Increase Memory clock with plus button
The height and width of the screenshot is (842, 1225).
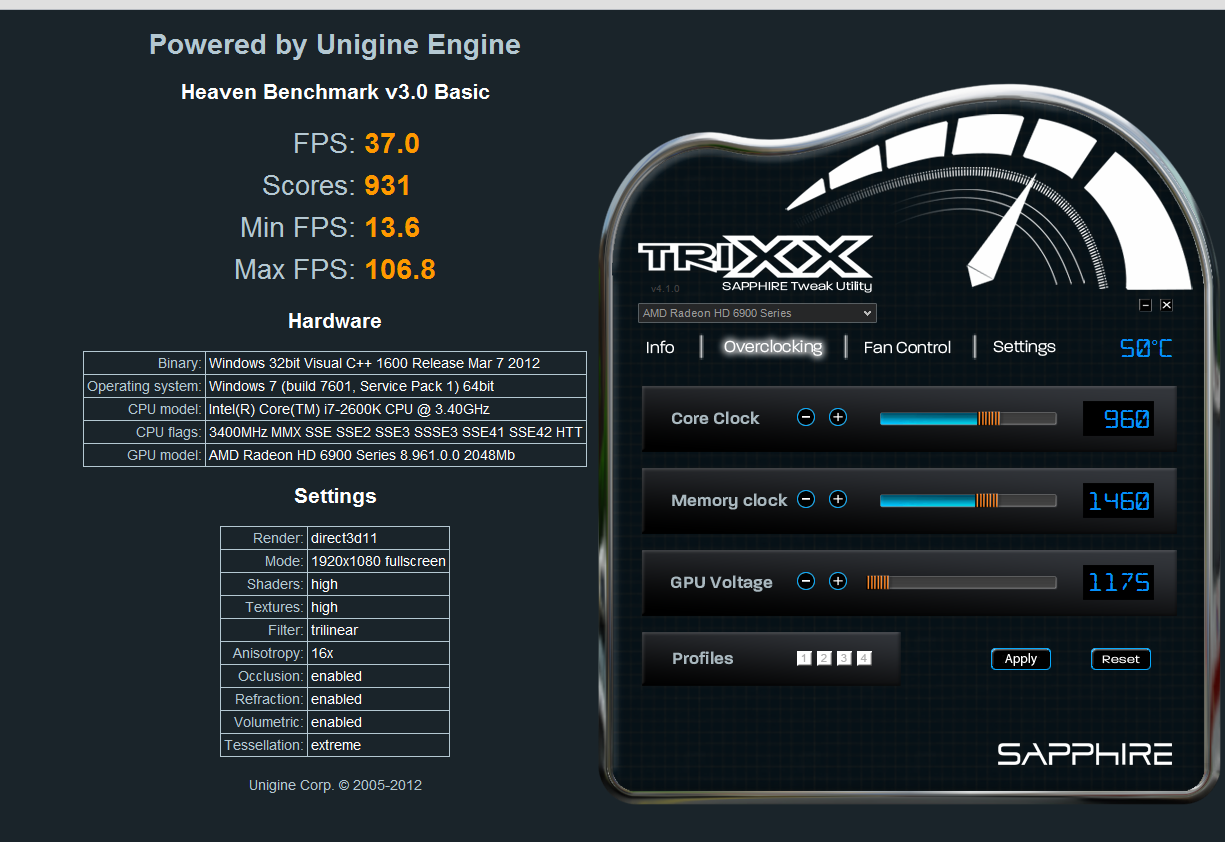(x=838, y=499)
